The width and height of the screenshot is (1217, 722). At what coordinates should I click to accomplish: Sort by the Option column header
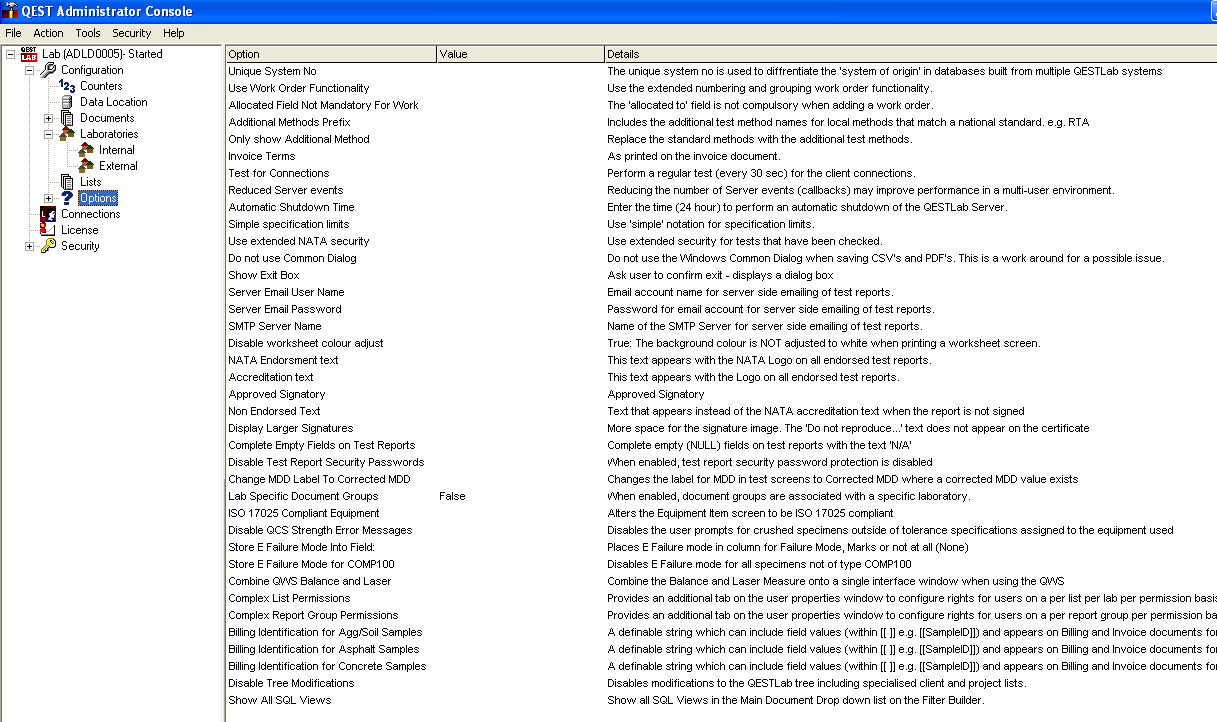[330, 54]
